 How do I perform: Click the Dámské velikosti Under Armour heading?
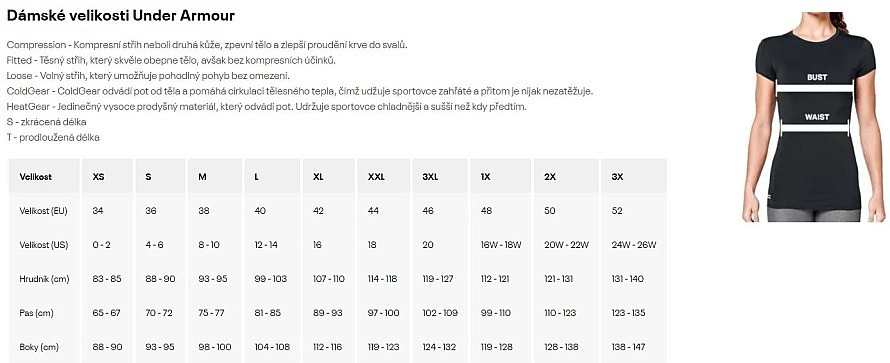click(x=120, y=16)
